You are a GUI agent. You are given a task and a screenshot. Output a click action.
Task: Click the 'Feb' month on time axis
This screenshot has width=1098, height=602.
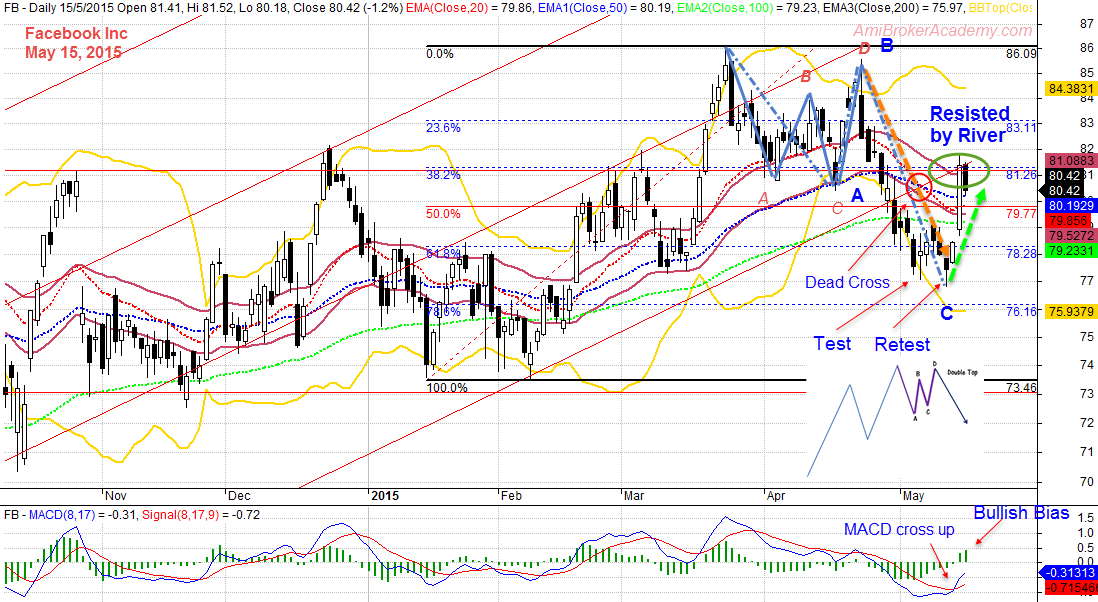click(511, 496)
